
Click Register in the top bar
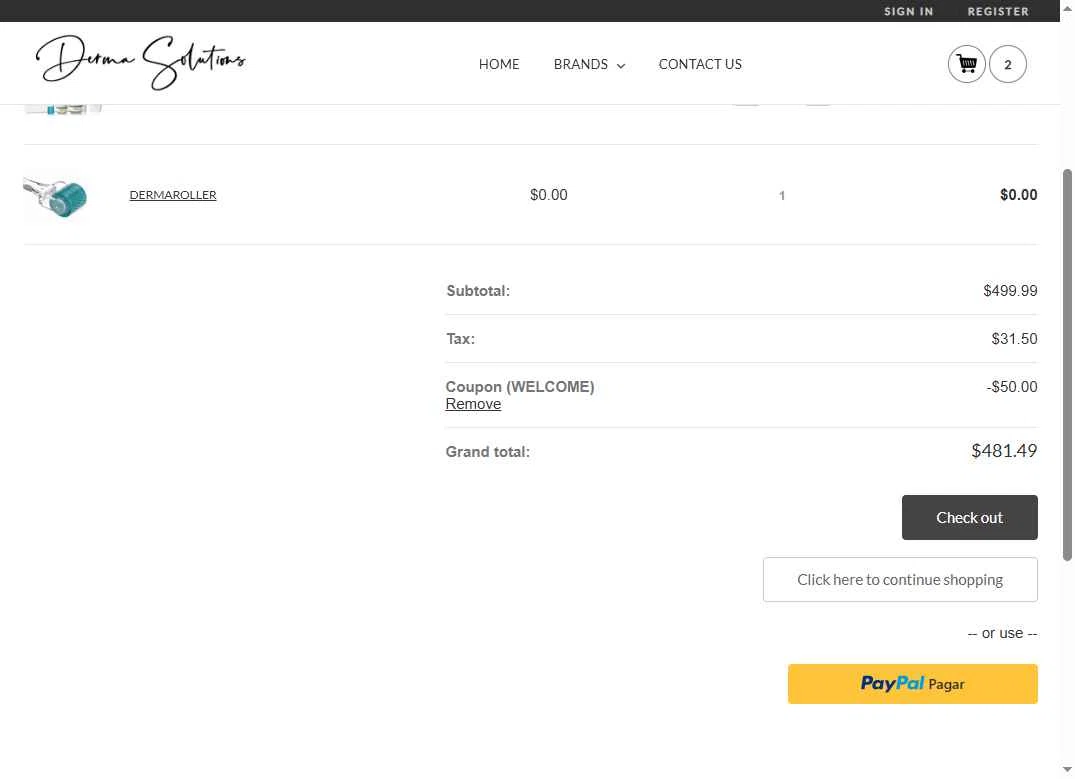[x=998, y=11]
